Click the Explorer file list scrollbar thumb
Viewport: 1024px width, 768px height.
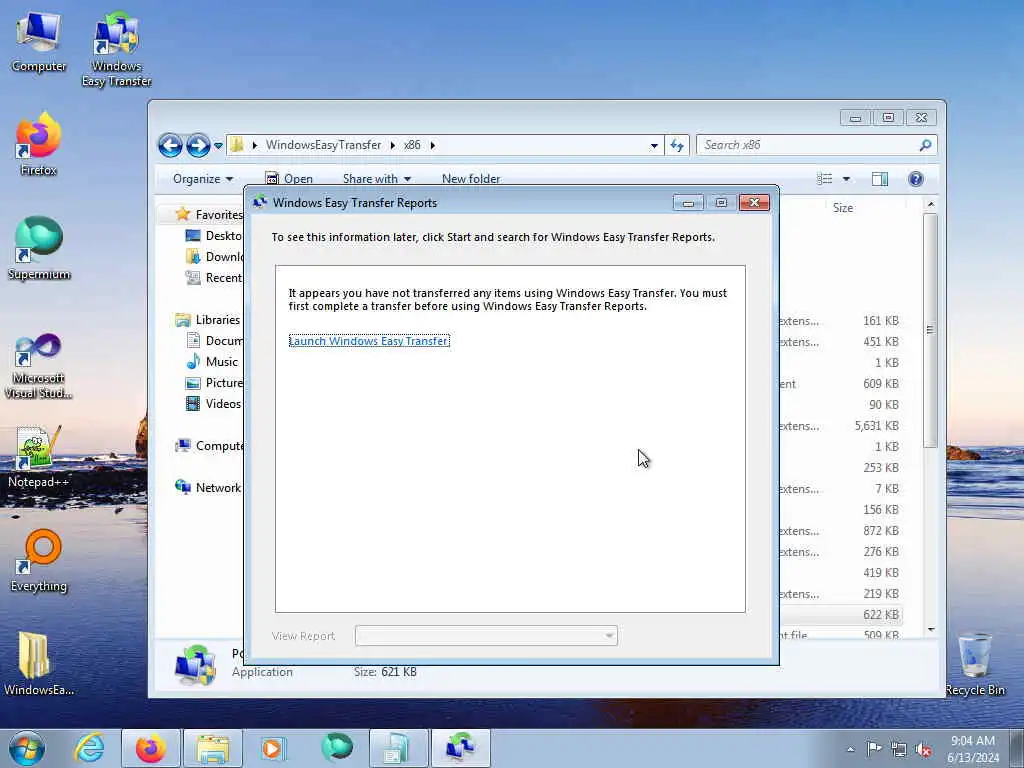(x=930, y=330)
